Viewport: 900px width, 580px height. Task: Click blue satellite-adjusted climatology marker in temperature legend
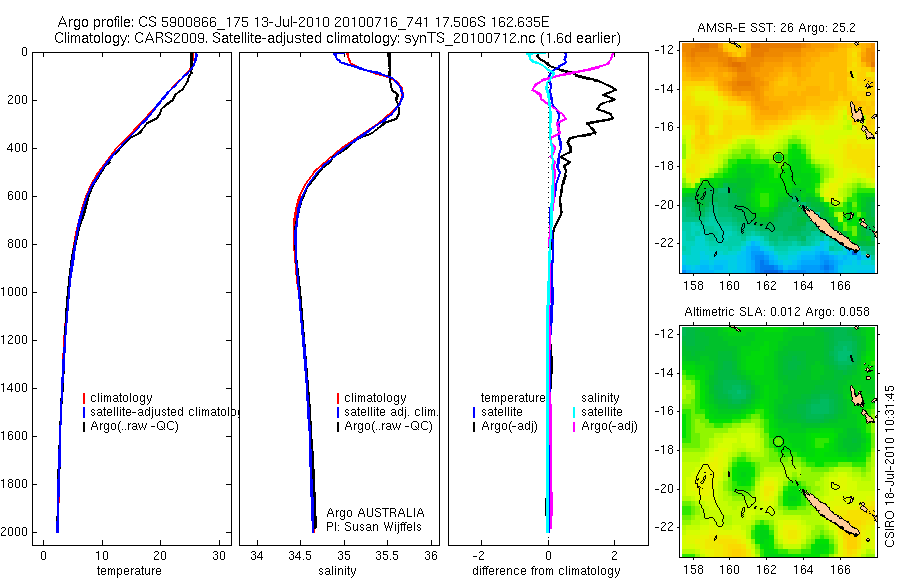[84, 412]
